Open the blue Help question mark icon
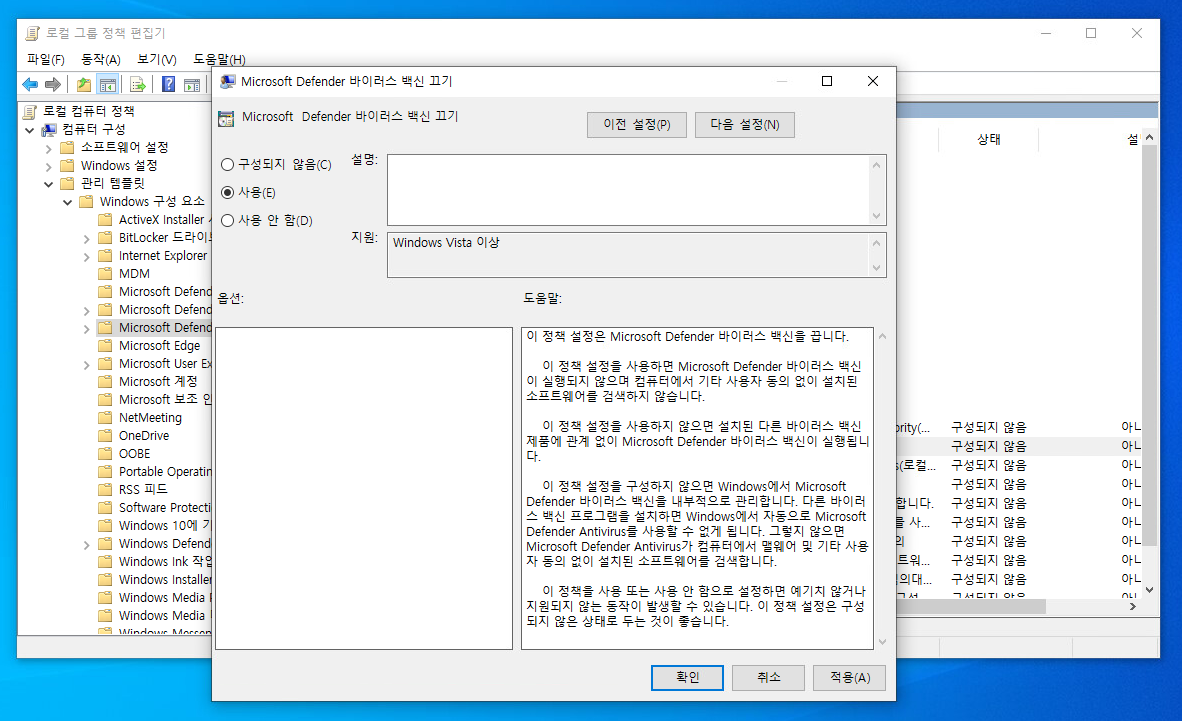The width and height of the screenshot is (1182, 721). click(x=168, y=84)
